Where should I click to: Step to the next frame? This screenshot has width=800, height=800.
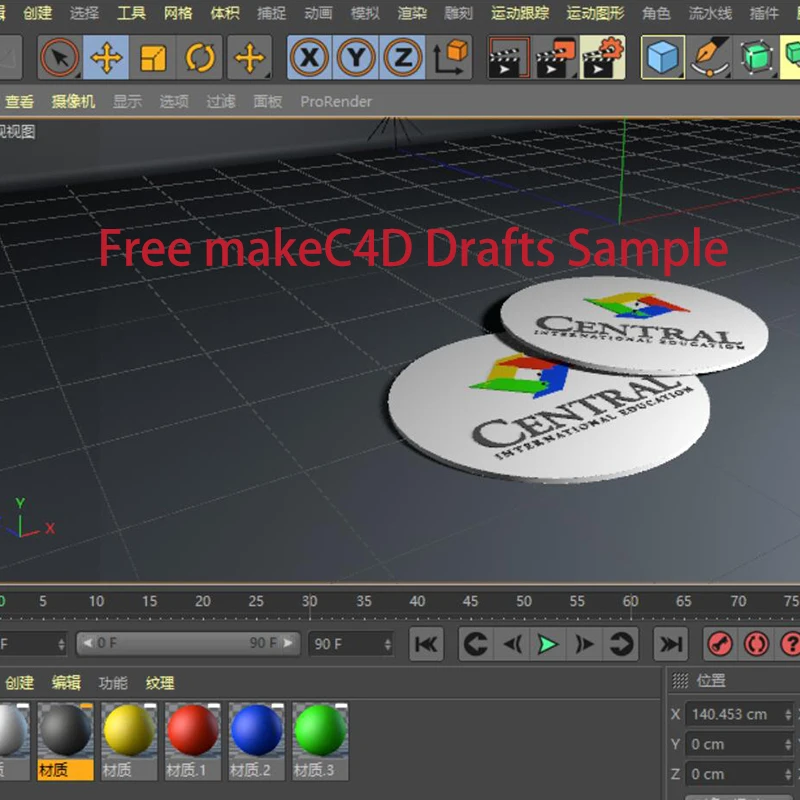point(584,644)
